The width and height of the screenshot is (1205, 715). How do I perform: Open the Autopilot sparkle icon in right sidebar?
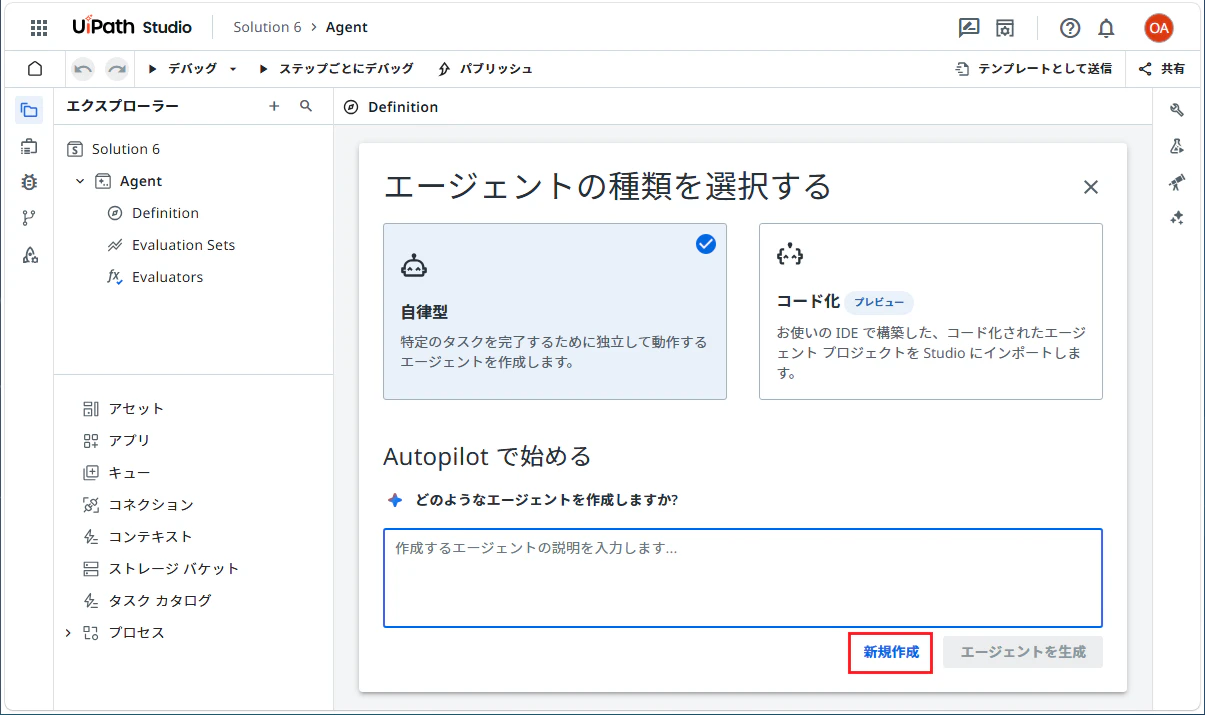[1177, 218]
